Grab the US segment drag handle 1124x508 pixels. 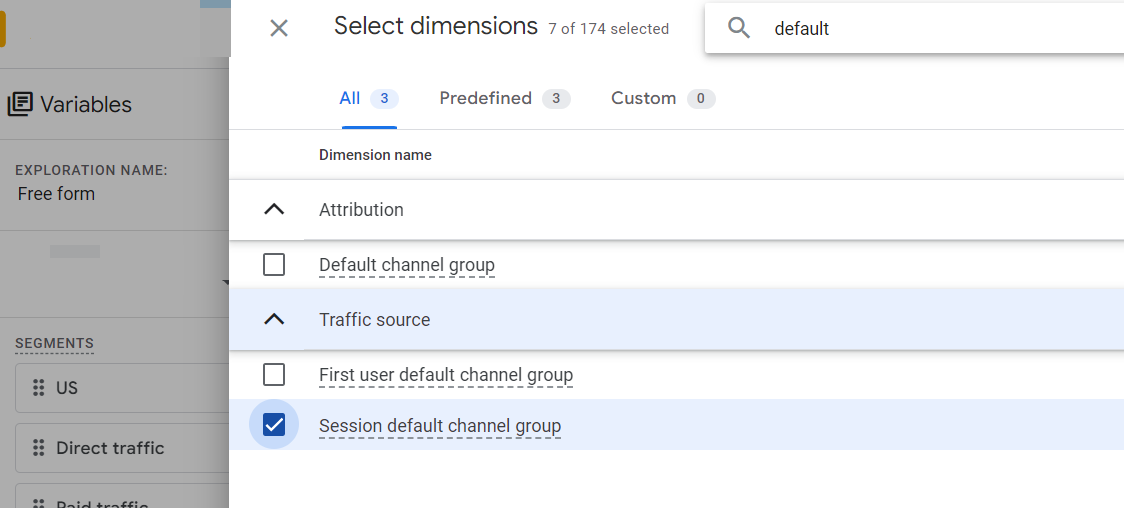[39, 388]
